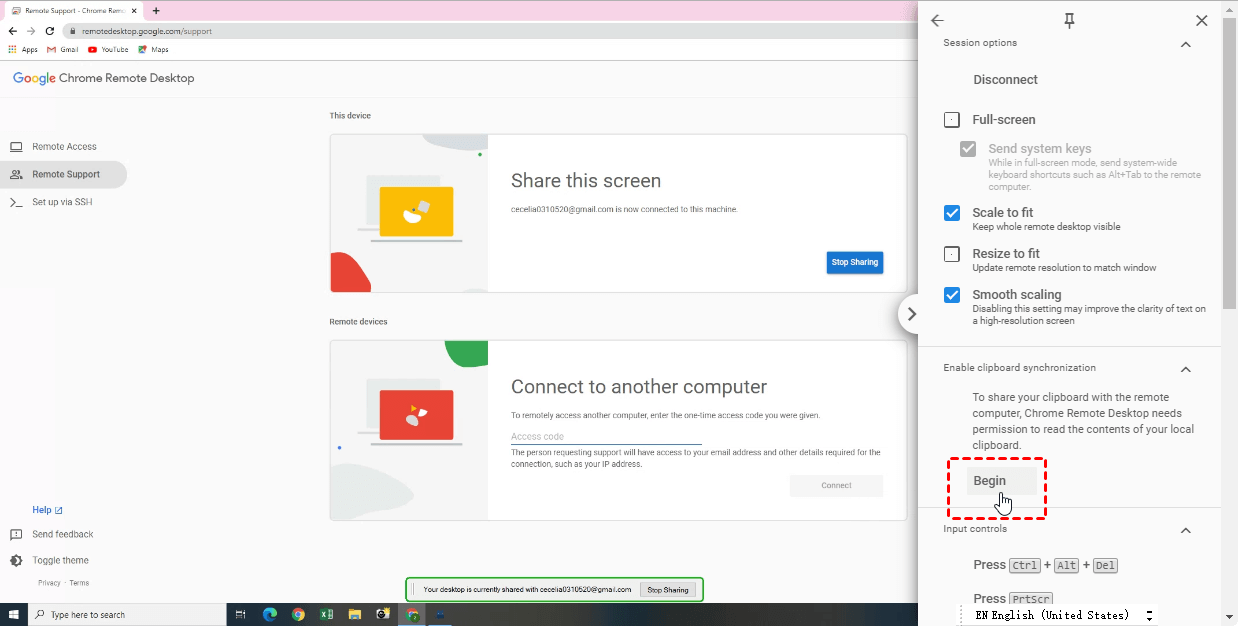This screenshot has width=1238, height=626.
Task: Click the Google Chrome Remote Desktop logo
Action: point(103,78)
